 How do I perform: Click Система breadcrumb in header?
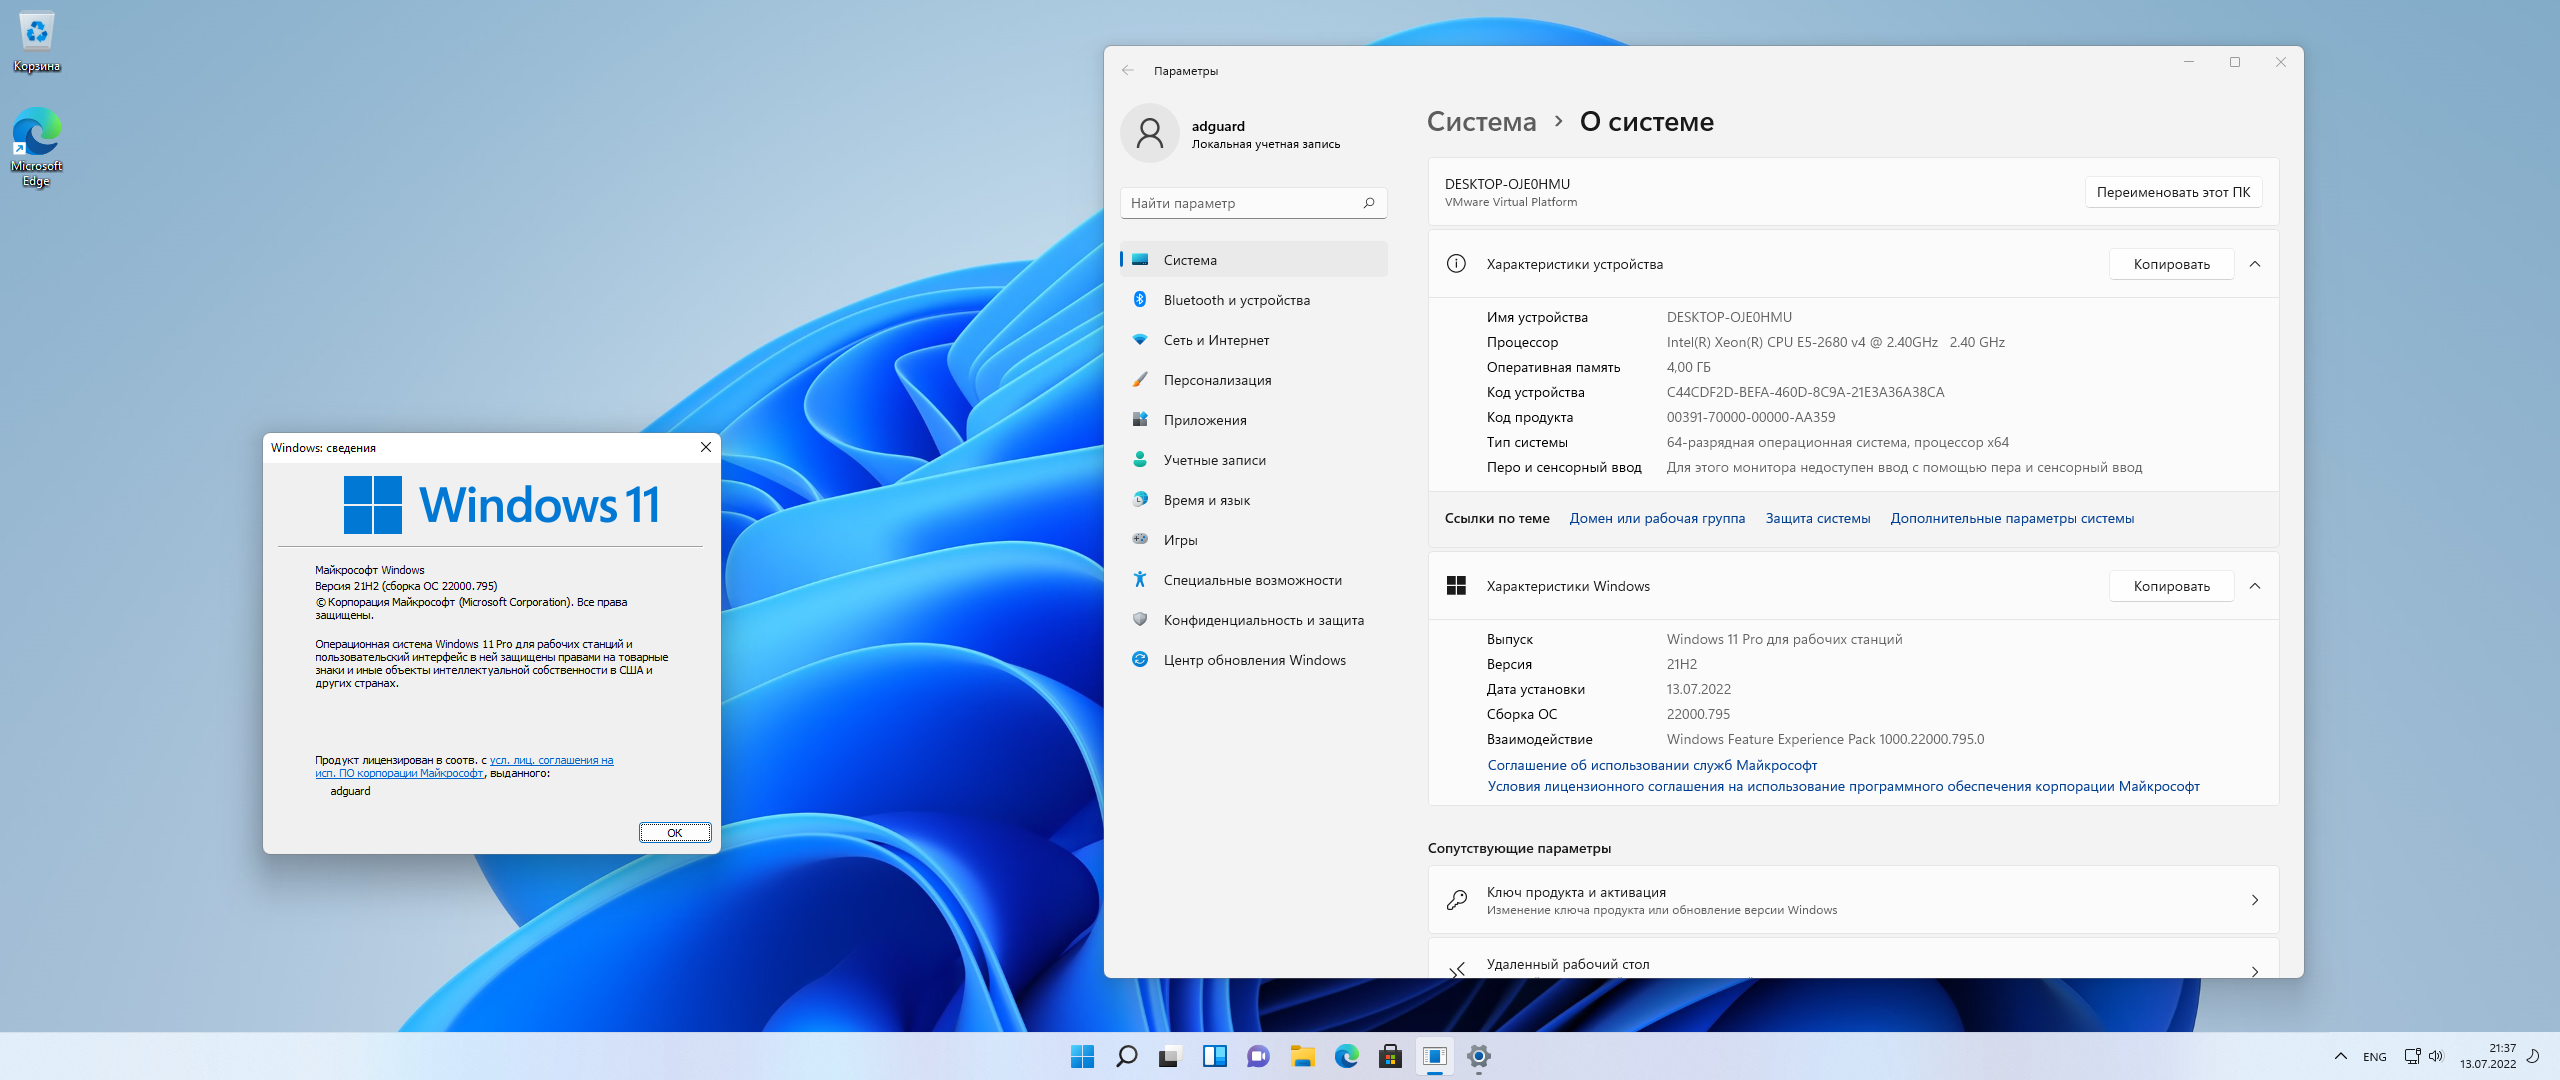(1481, 122)
